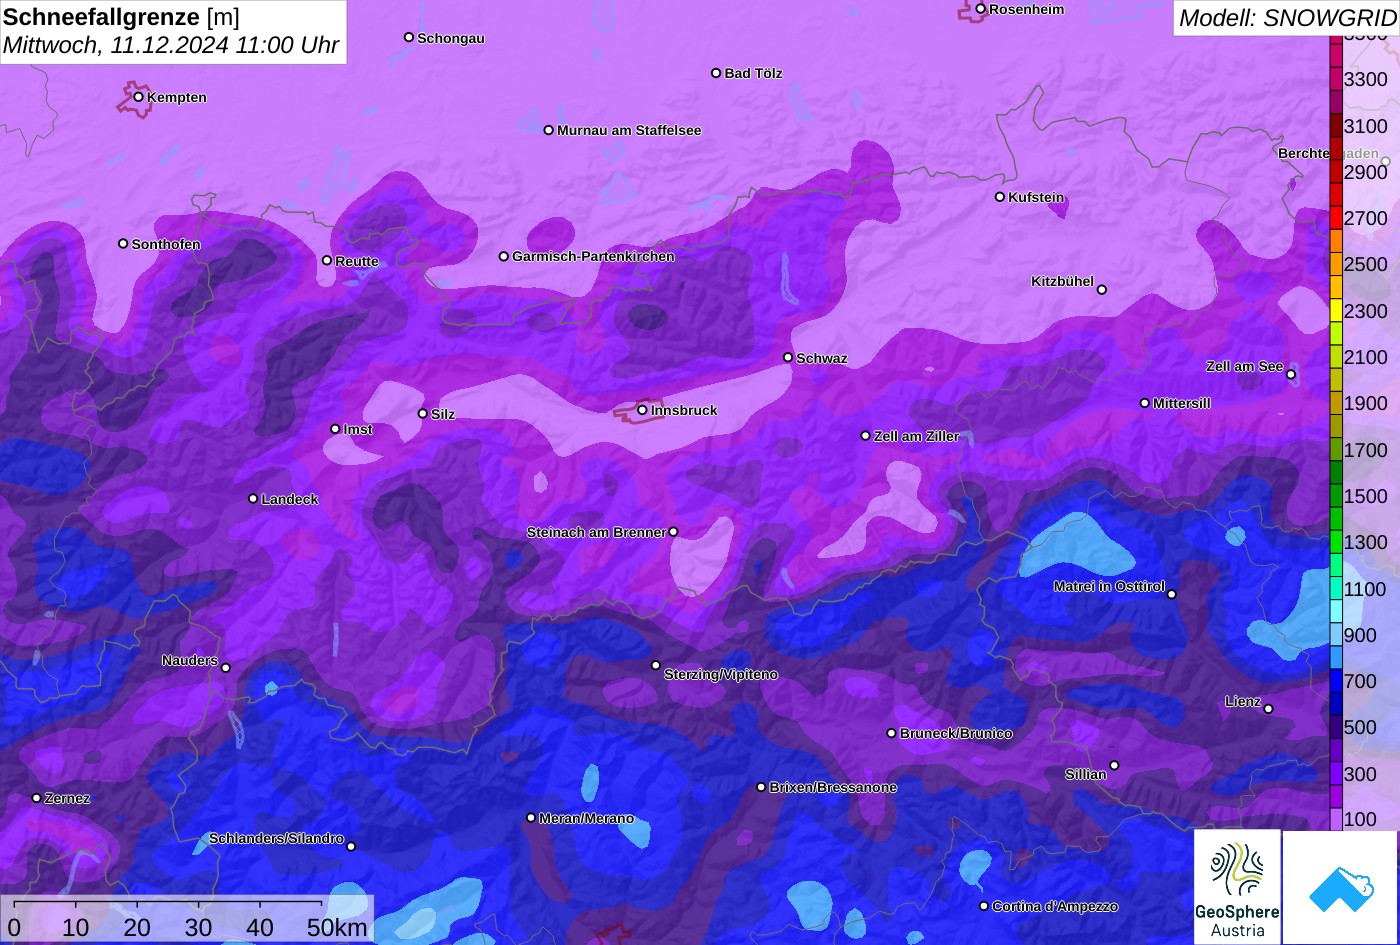Click the Lienz location dot
Viewport: 1400px width, 945px height.
(x=1268, y=709)
